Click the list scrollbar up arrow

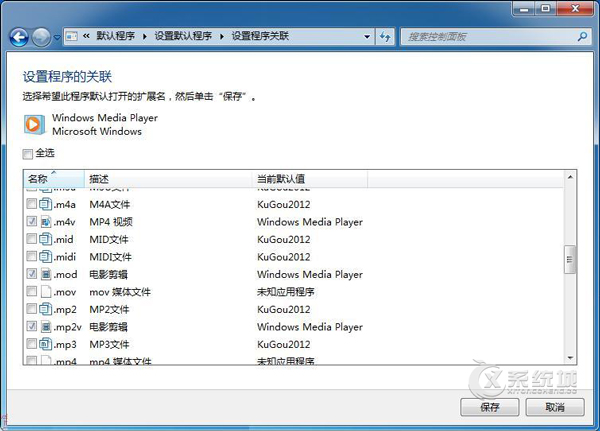click(x=570, y=177)
